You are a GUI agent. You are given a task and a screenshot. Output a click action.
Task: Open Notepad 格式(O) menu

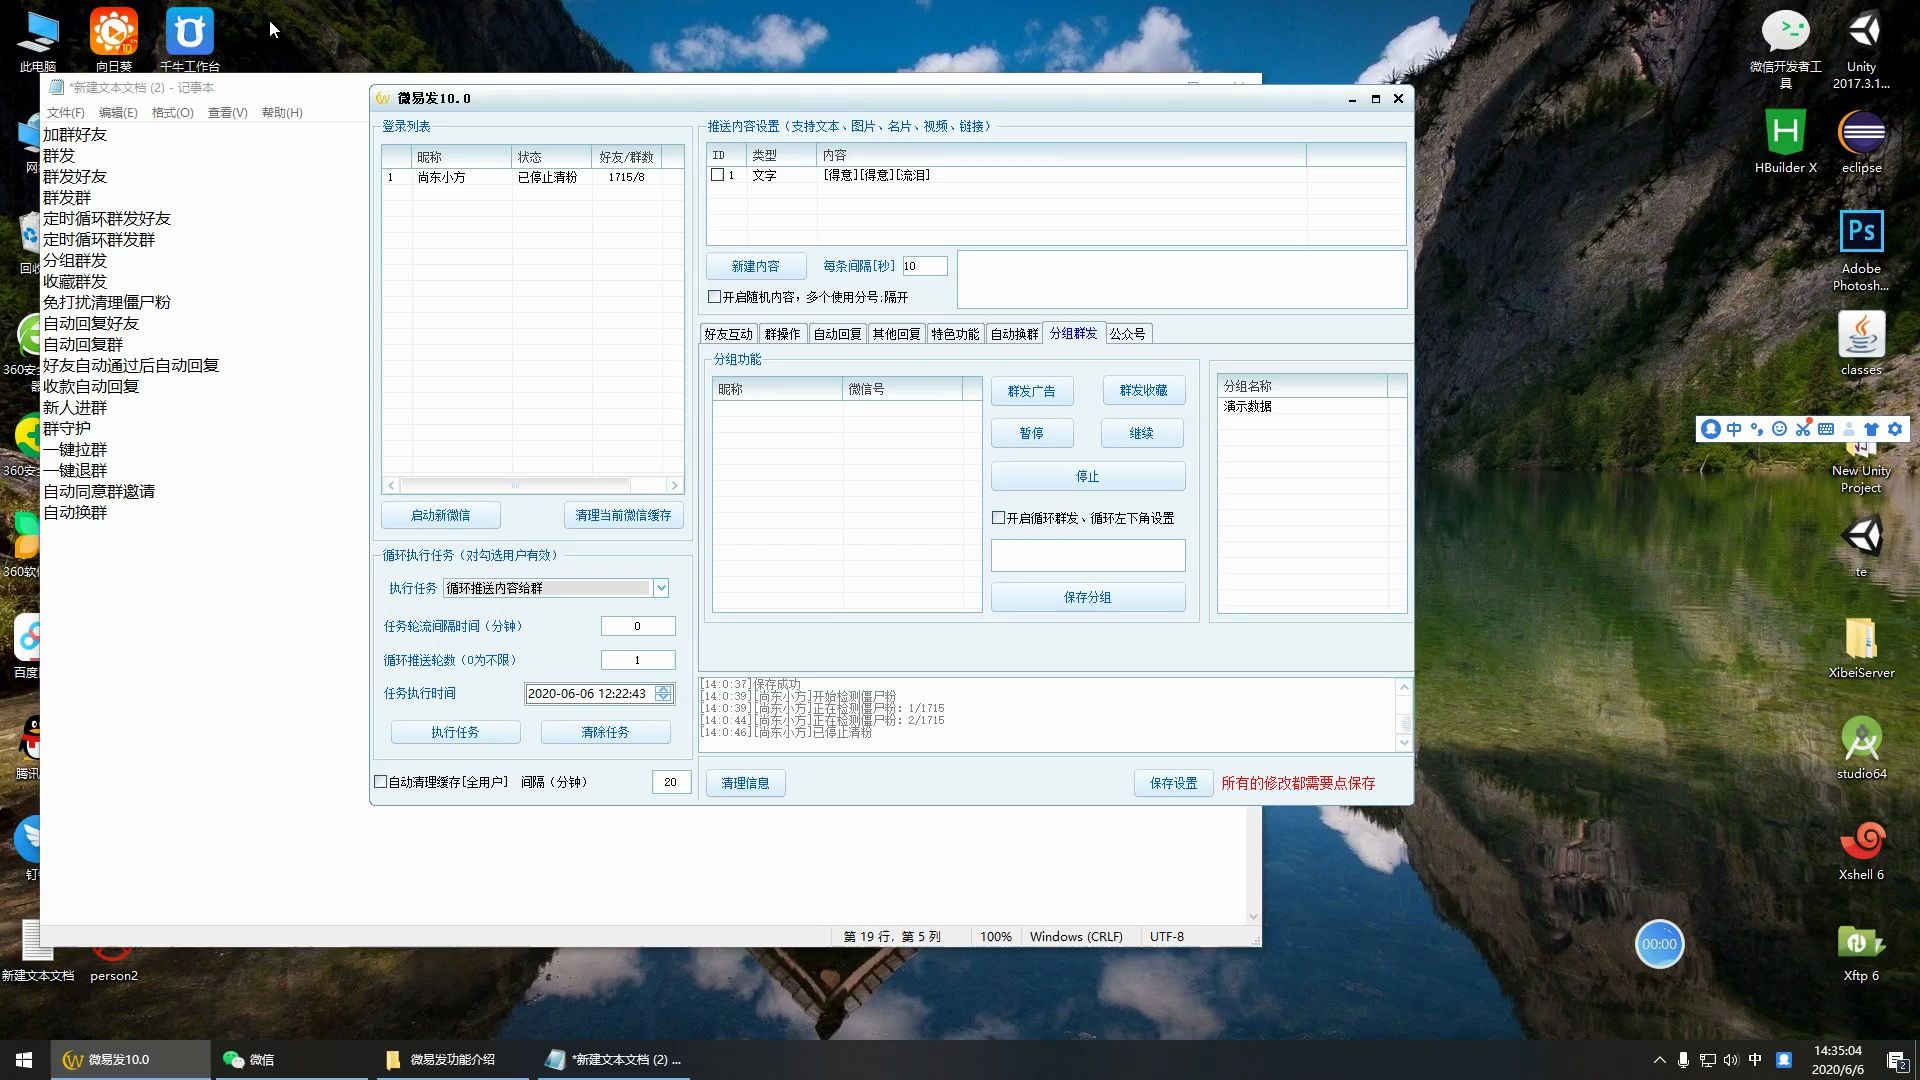click(172, 113)
